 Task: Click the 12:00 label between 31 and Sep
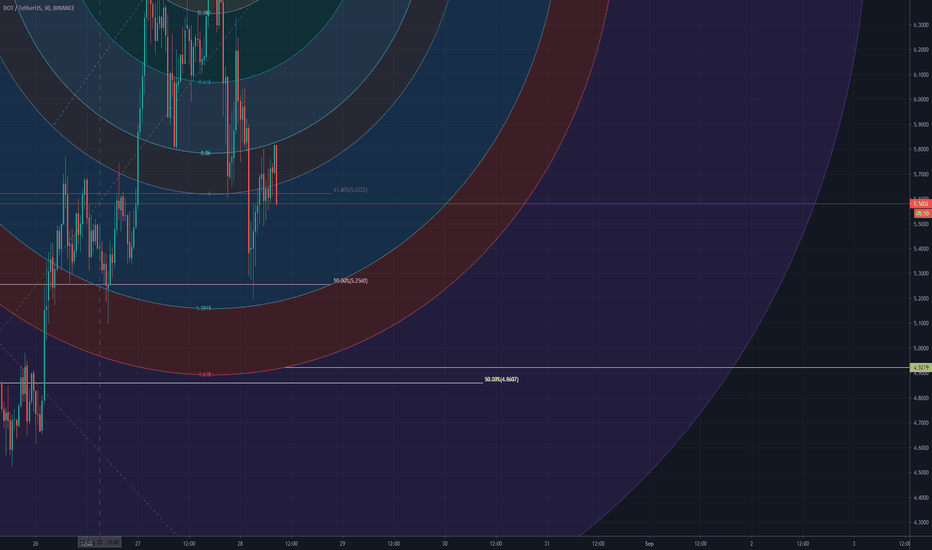(x=598, y=543)
